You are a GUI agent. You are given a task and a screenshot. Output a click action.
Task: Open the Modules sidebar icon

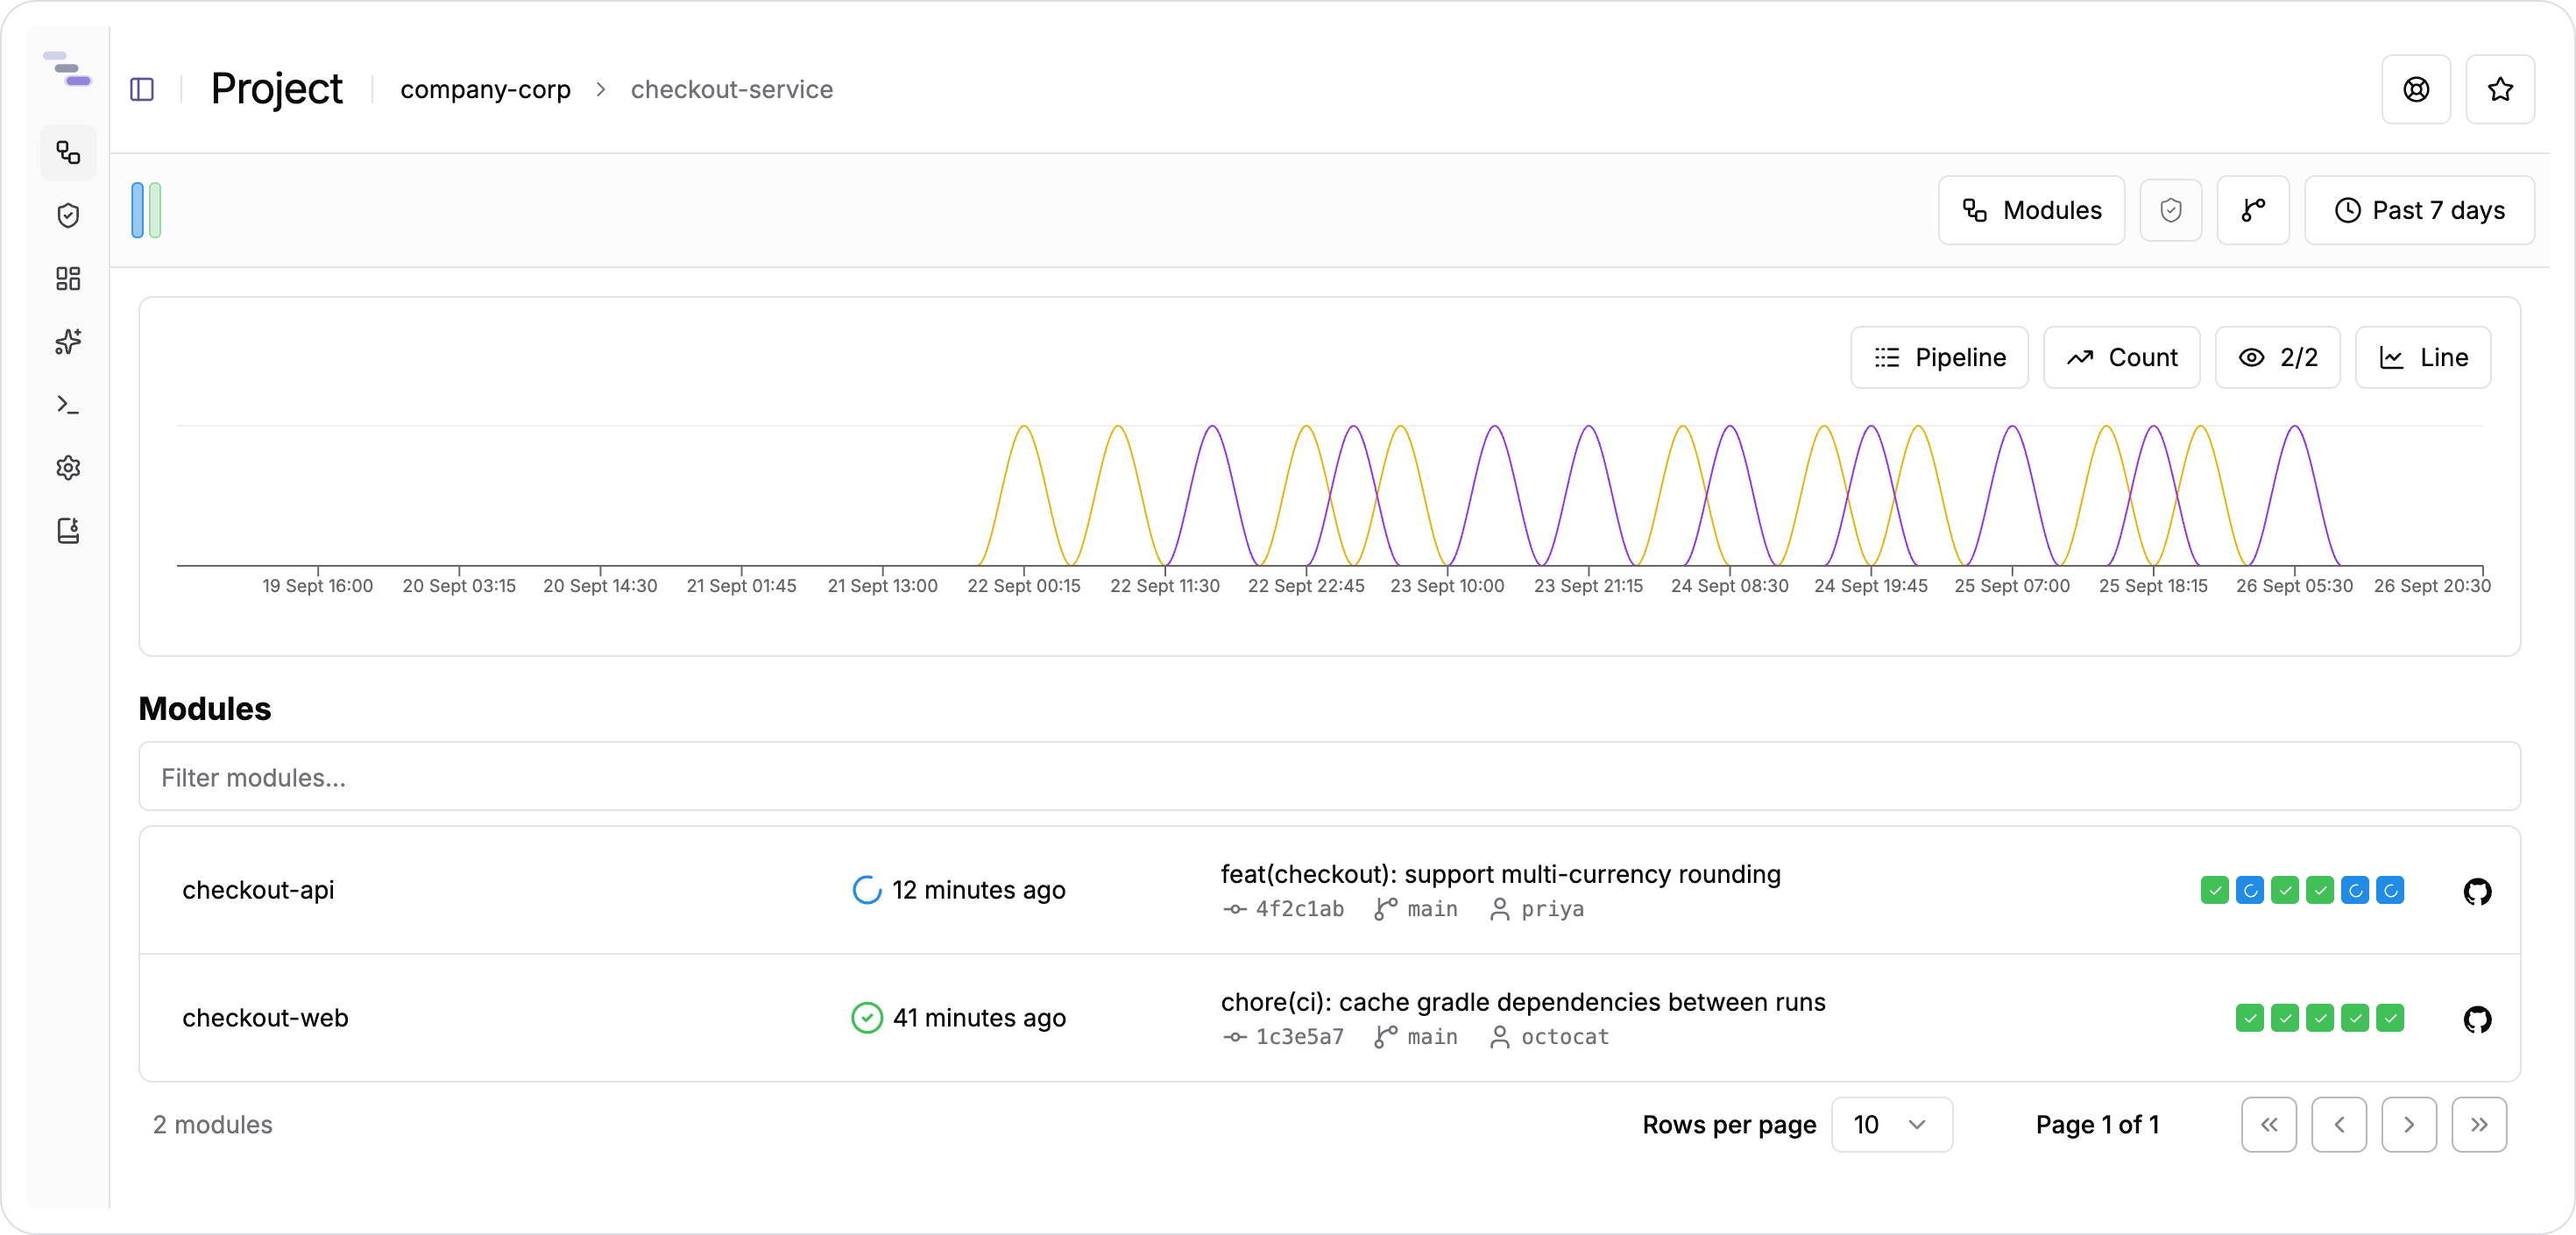point(68,153)
